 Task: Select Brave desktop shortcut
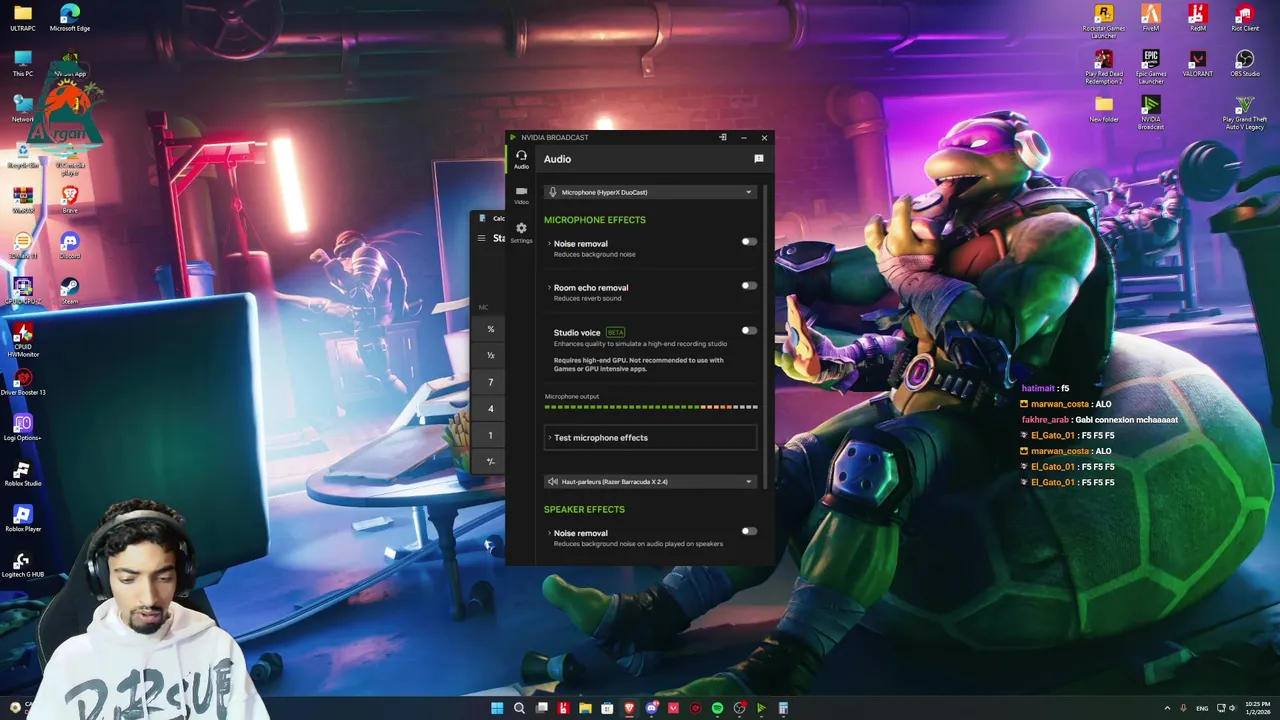pyautogui.click(x=70, y=199)
